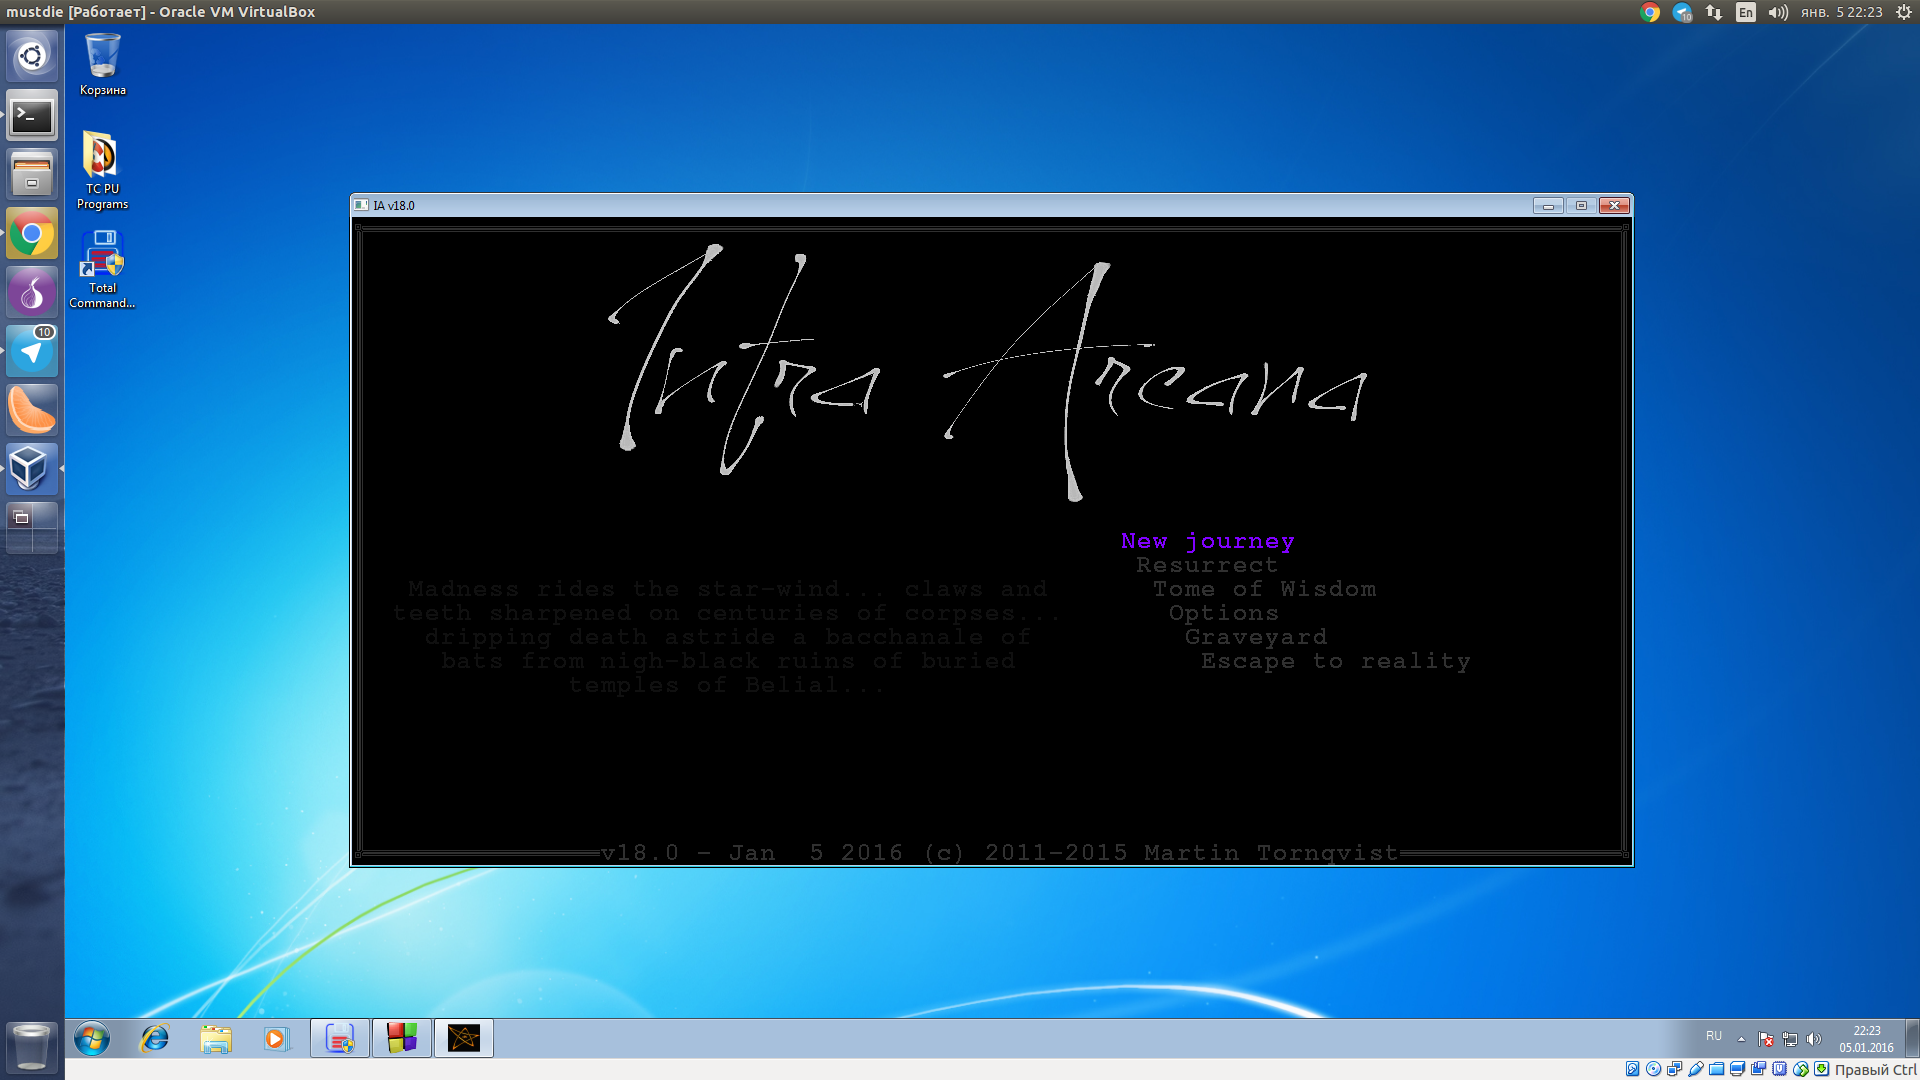Open the Graveyard menu entry
1920x1080 pixels.
(1256, 637)
